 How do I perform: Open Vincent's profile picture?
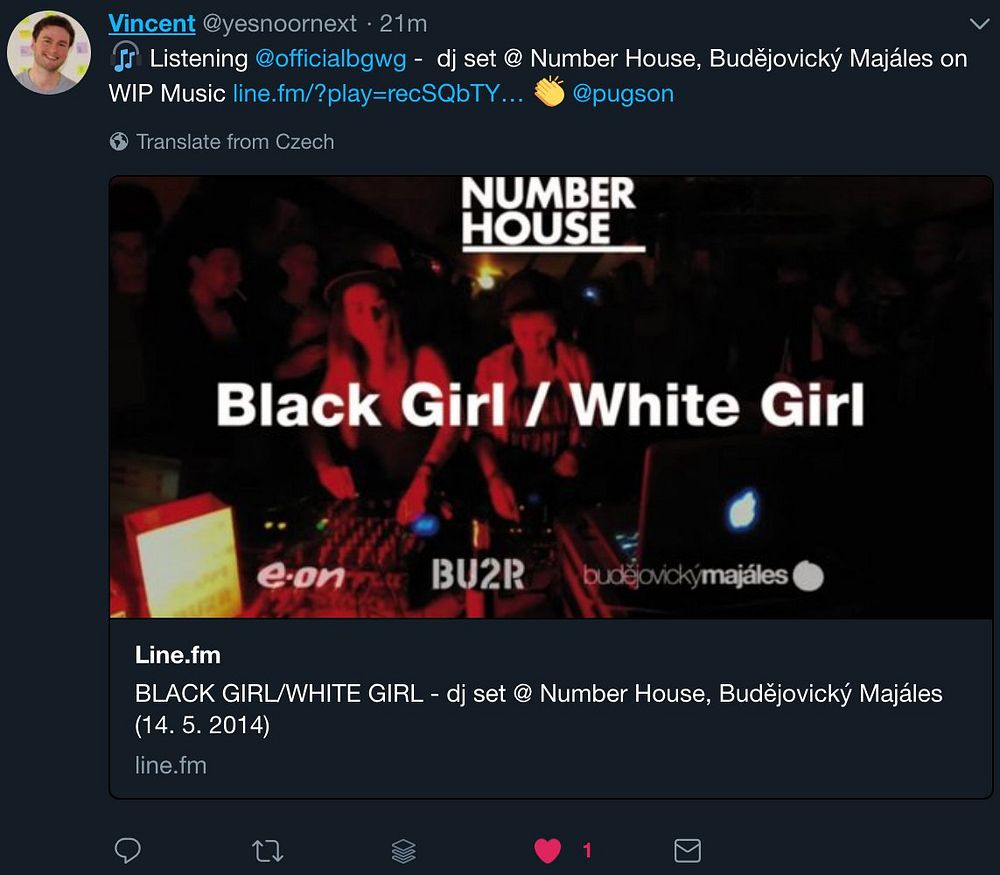coord(49,52)
